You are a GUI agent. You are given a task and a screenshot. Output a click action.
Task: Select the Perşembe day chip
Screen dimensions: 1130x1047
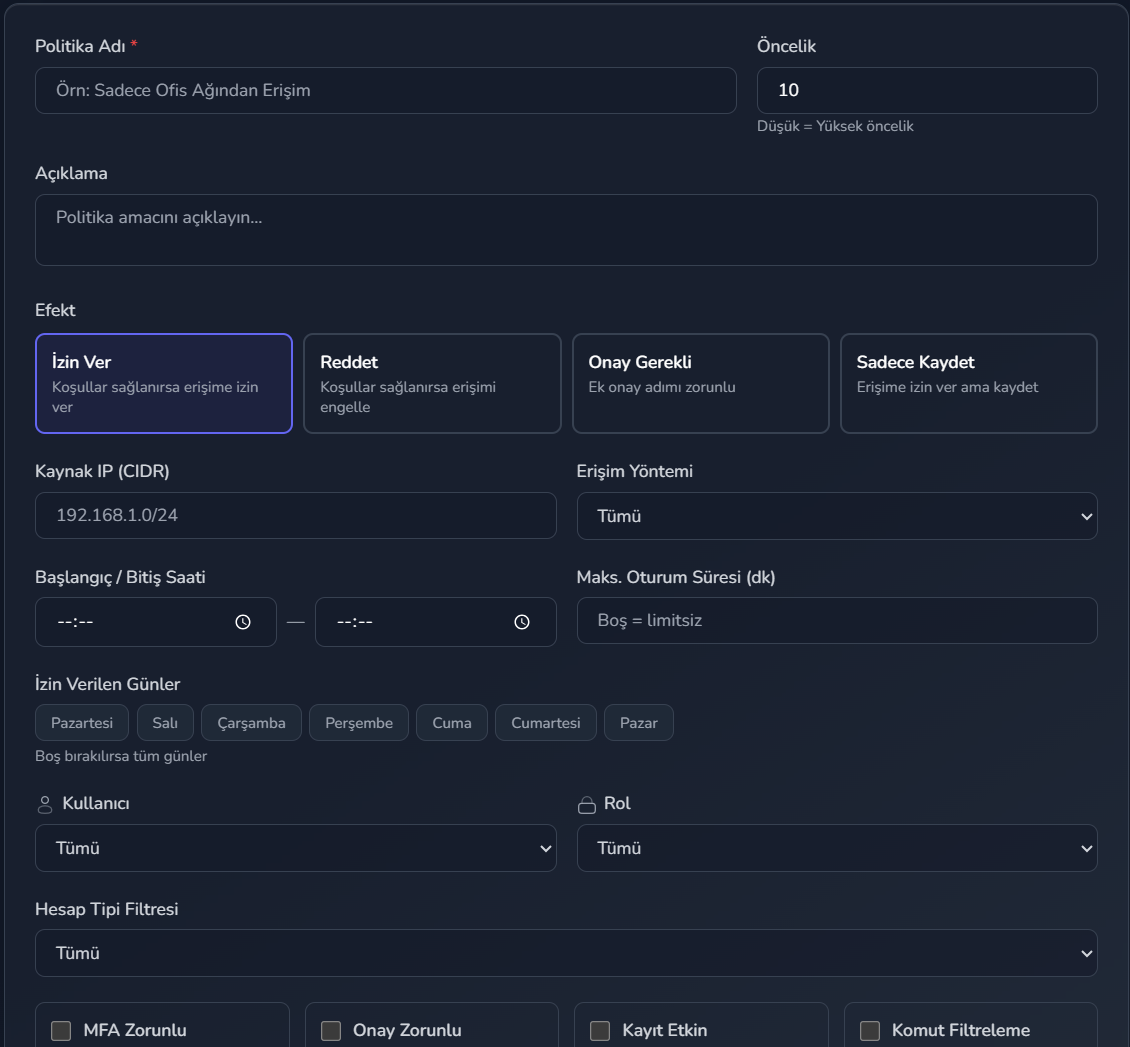tap(359, 723)
